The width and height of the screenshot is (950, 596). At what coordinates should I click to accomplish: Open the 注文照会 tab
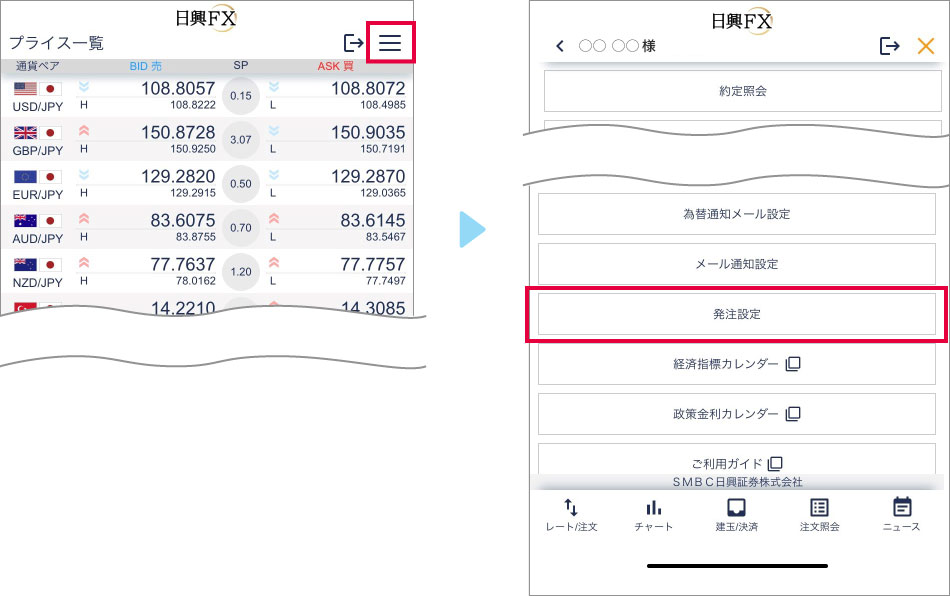[x=819, y=515]
